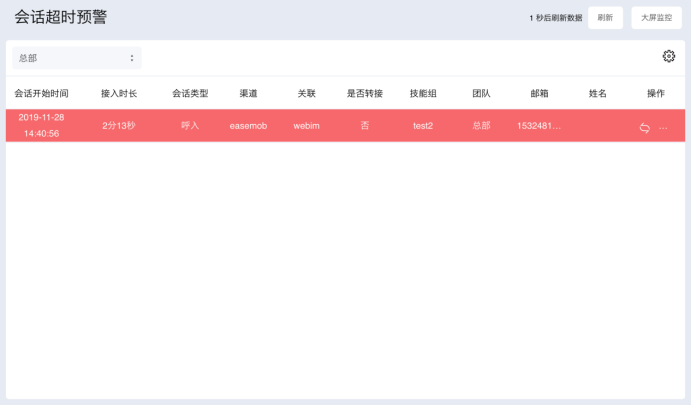Select the 2019-11-28 14:40:56 session start cell
Image resolution: width=691 pixels, height=405 pixels.
(x=42, y=125)
